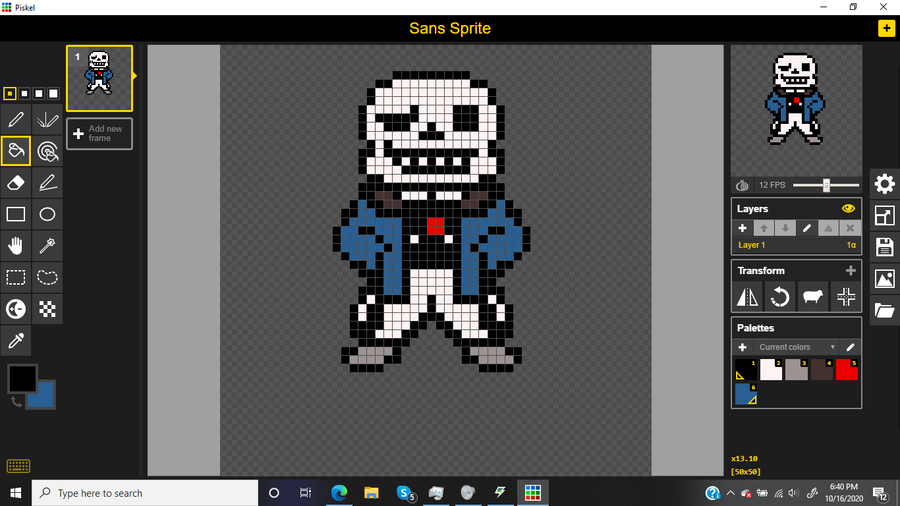The width and height of the screenshot is (900, 506).
Task: Toggle the onion skin preview
Action: (742, 185)
